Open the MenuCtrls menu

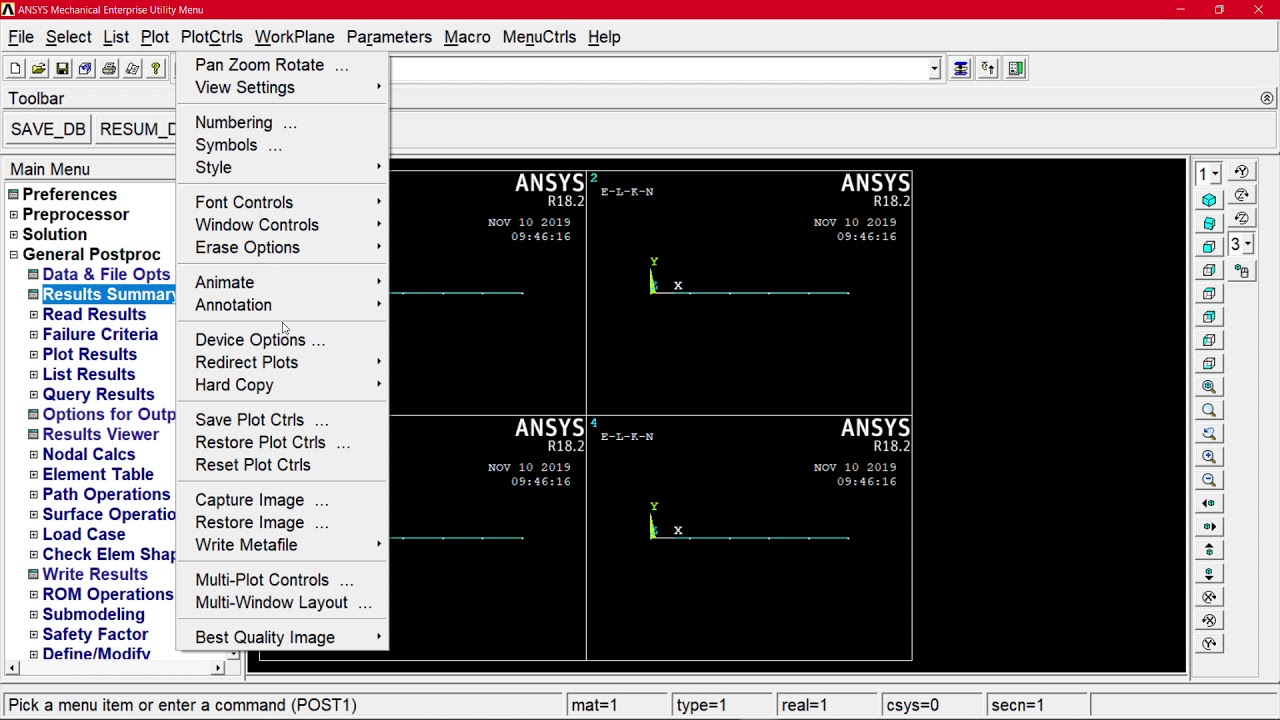[539, 37]
